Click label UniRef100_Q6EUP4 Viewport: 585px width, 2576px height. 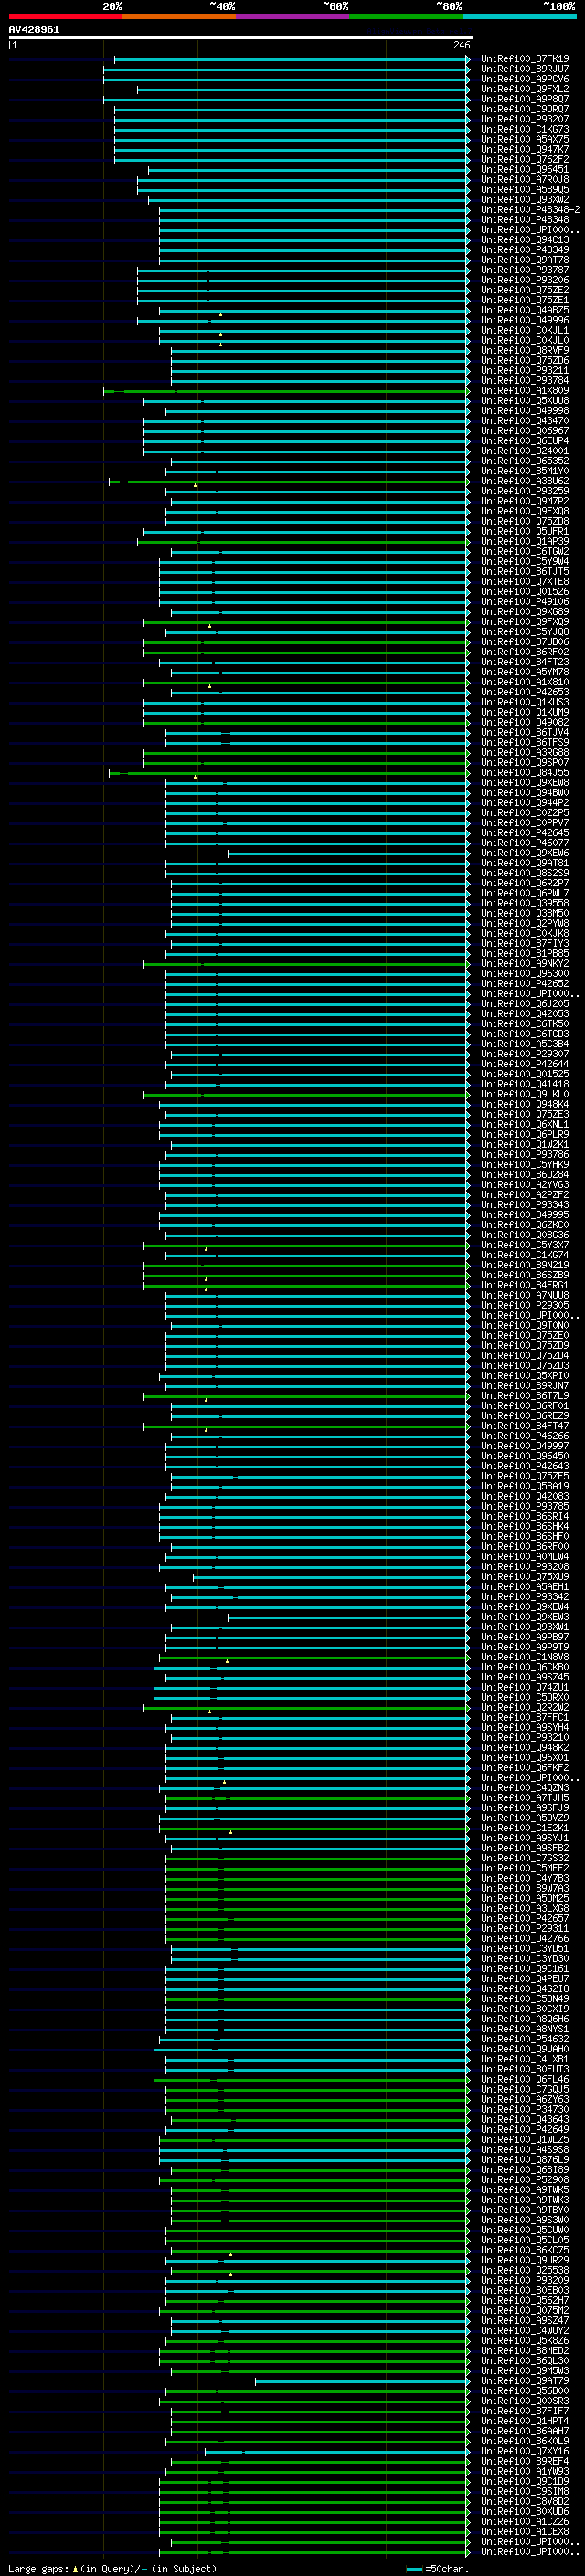pos(525,441)
